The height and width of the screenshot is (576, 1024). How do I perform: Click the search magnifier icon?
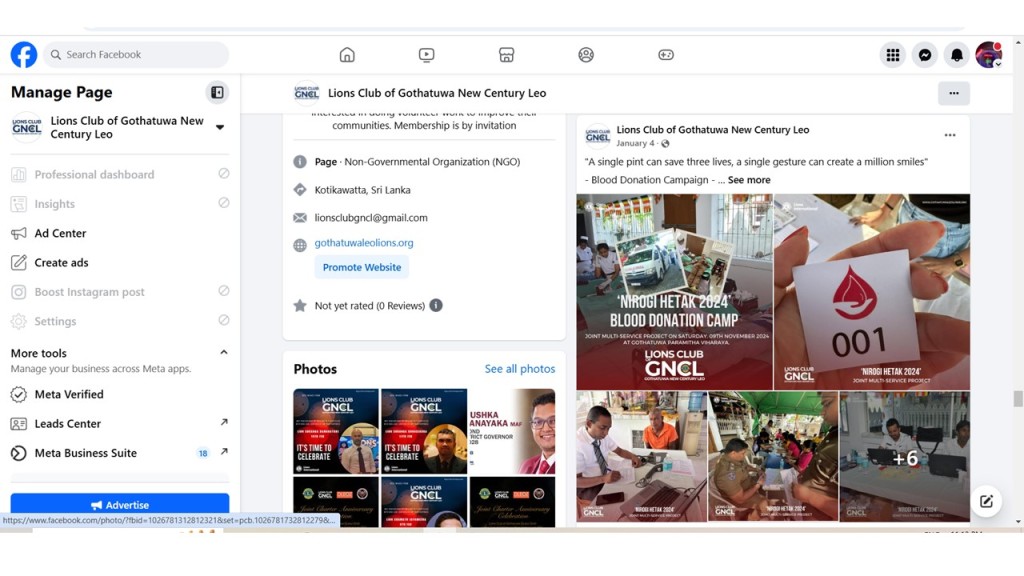pos(56,55)
